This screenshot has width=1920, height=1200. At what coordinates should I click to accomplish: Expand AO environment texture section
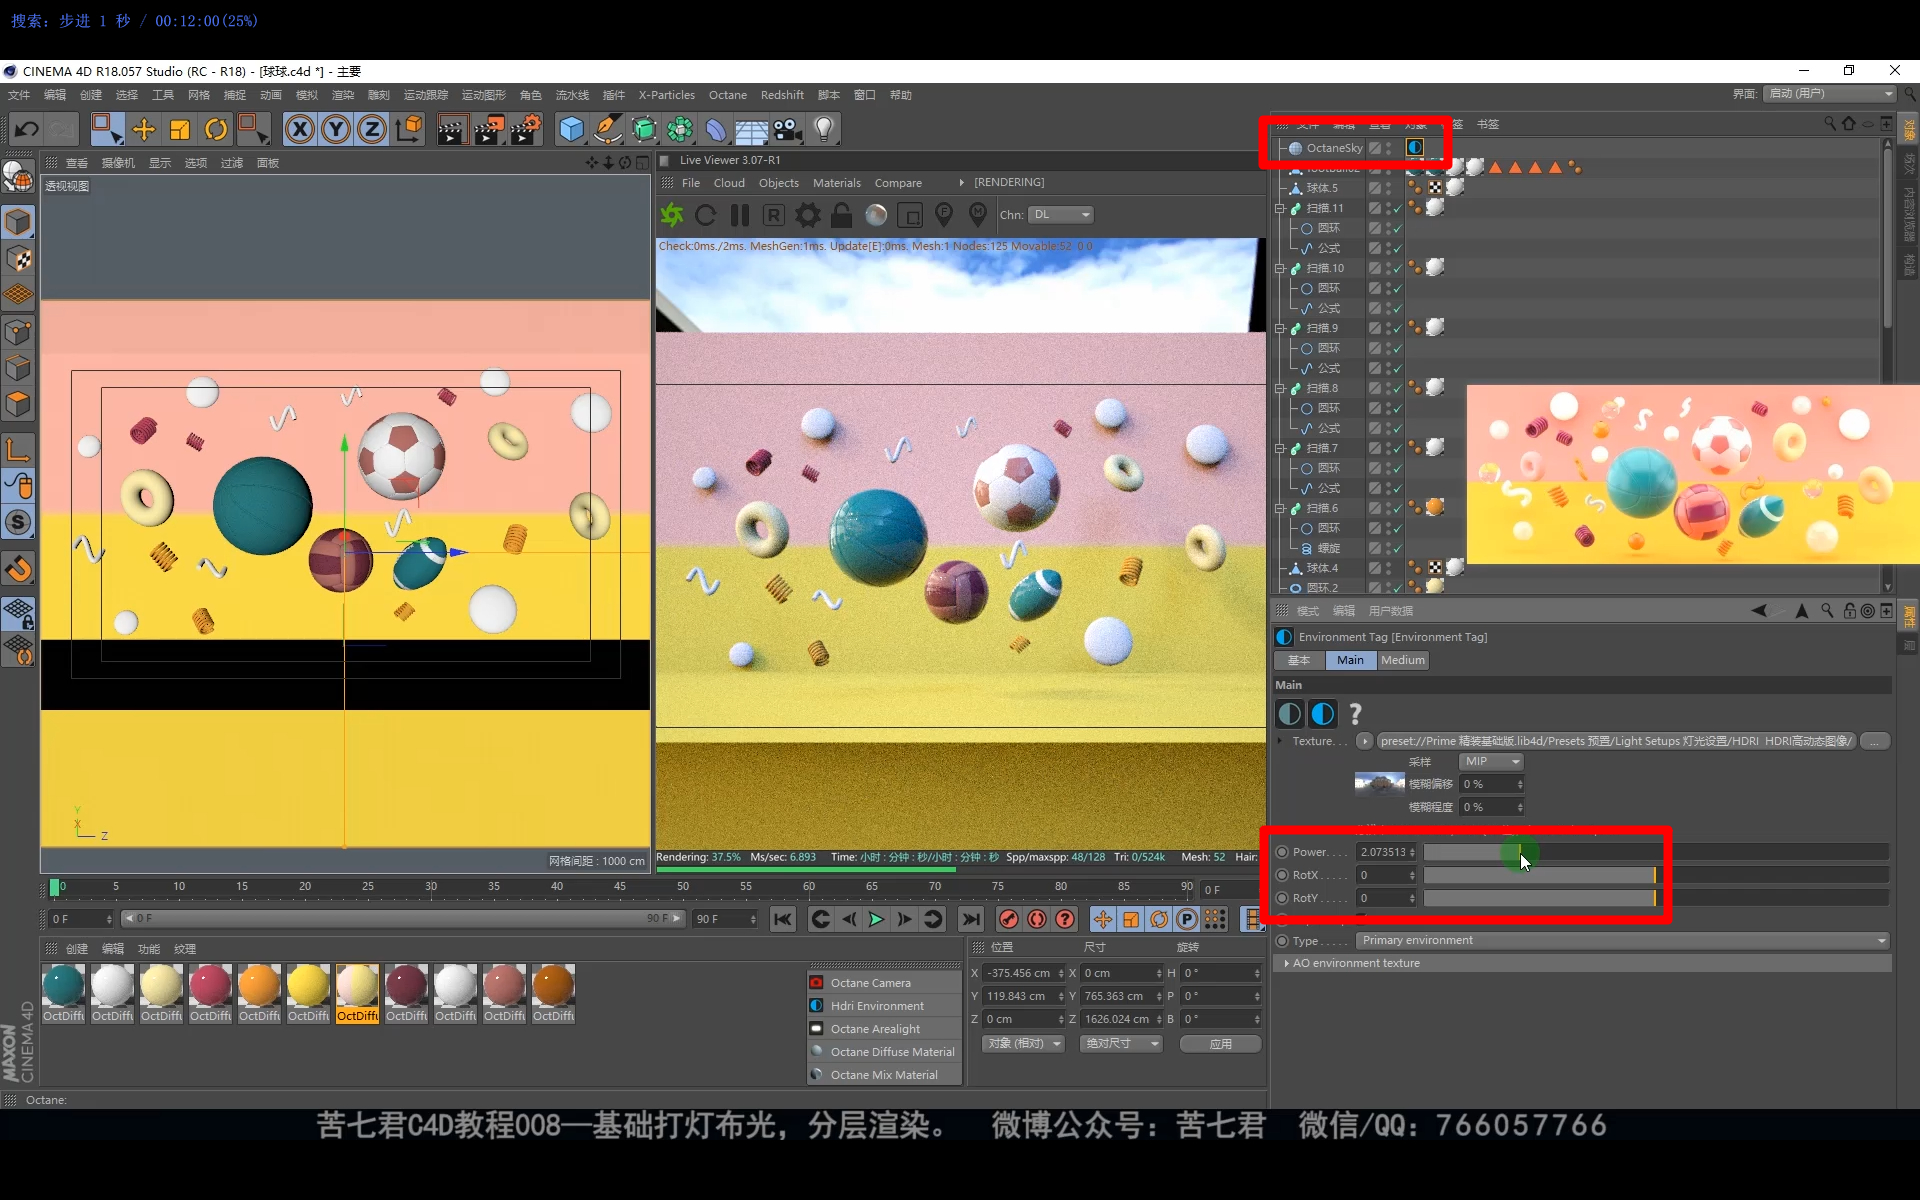1286,963
